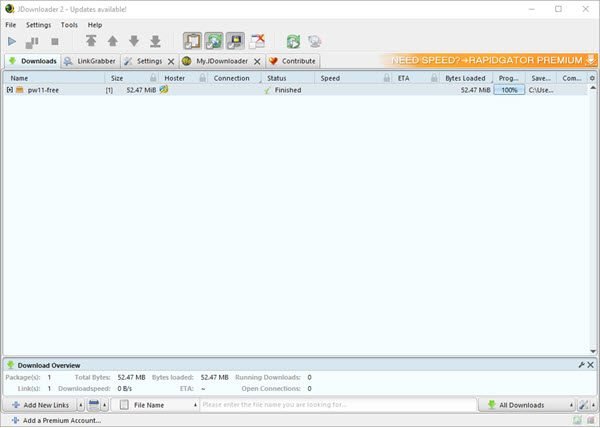Click the green update check icon

[293, 41]
